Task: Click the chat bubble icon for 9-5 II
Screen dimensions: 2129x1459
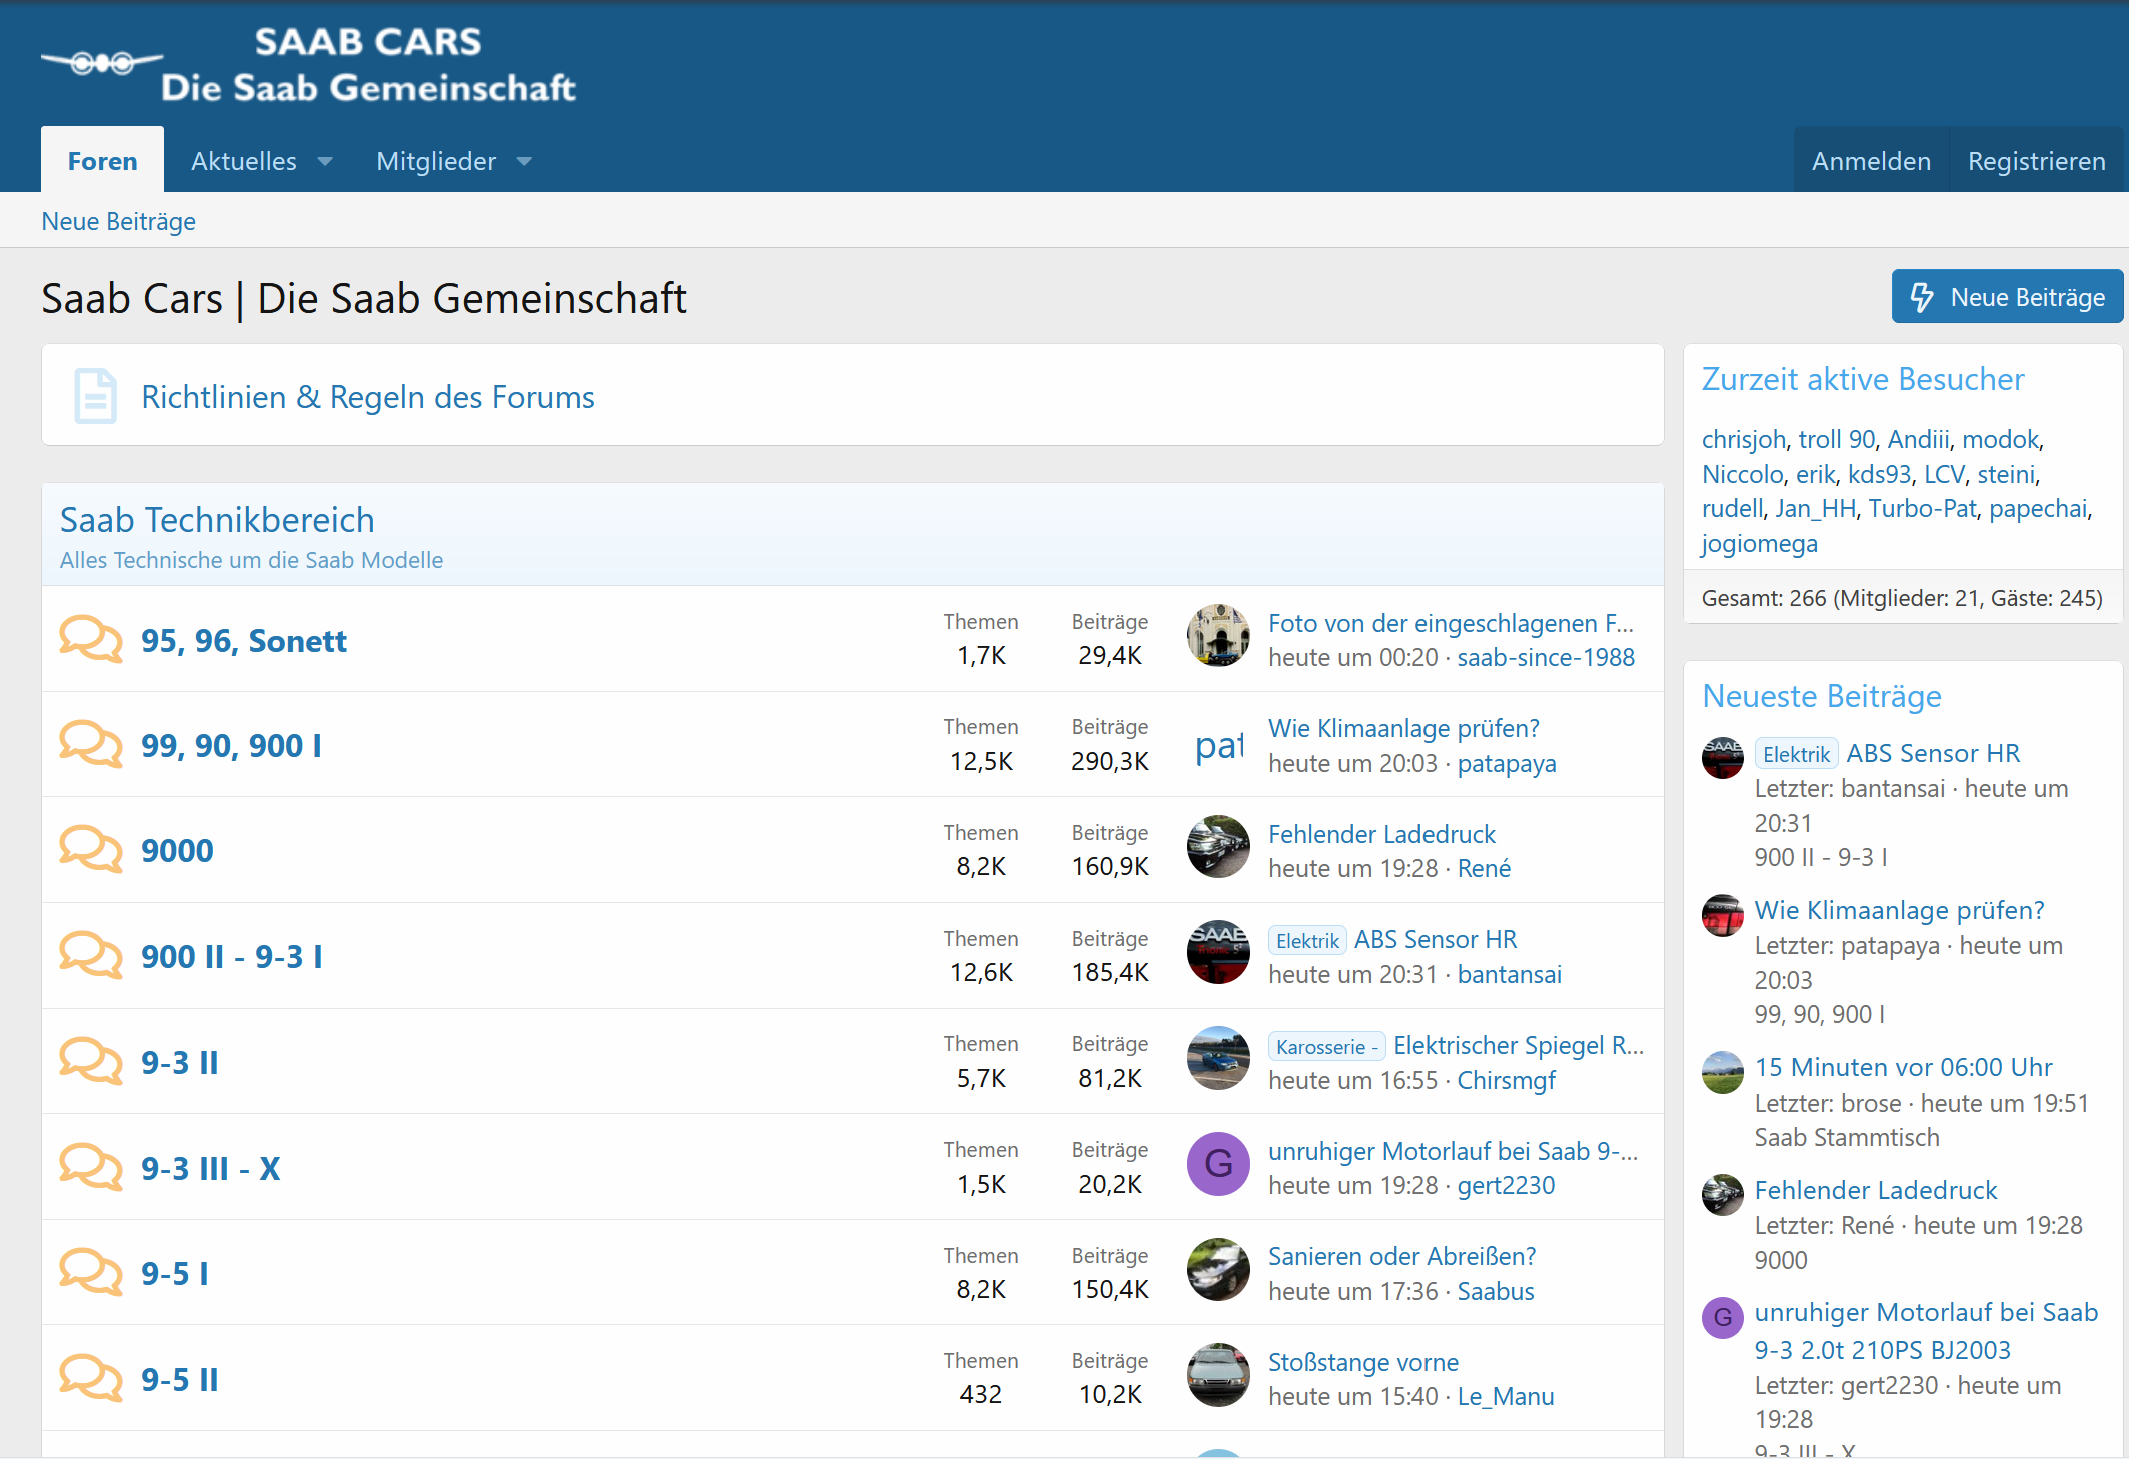Action: pos(91,1379)
